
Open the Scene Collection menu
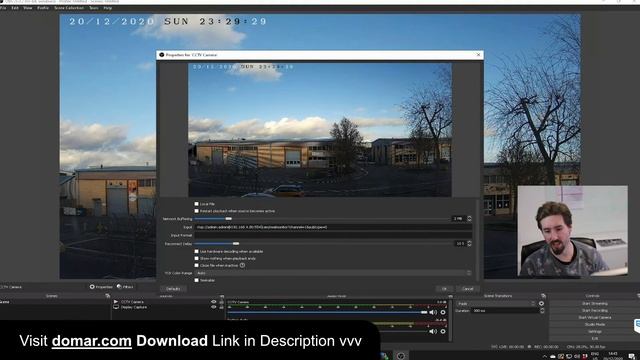pyautogui.click(x=69, y=8)
